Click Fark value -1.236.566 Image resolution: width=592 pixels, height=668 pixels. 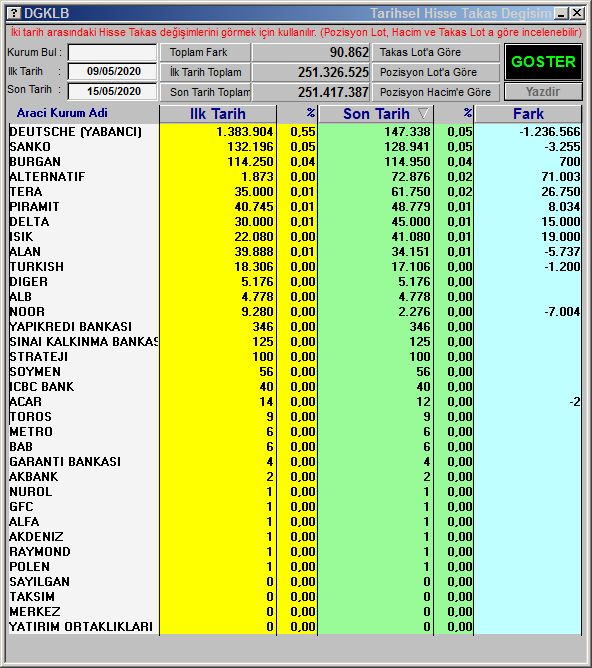tap(549, 132)
